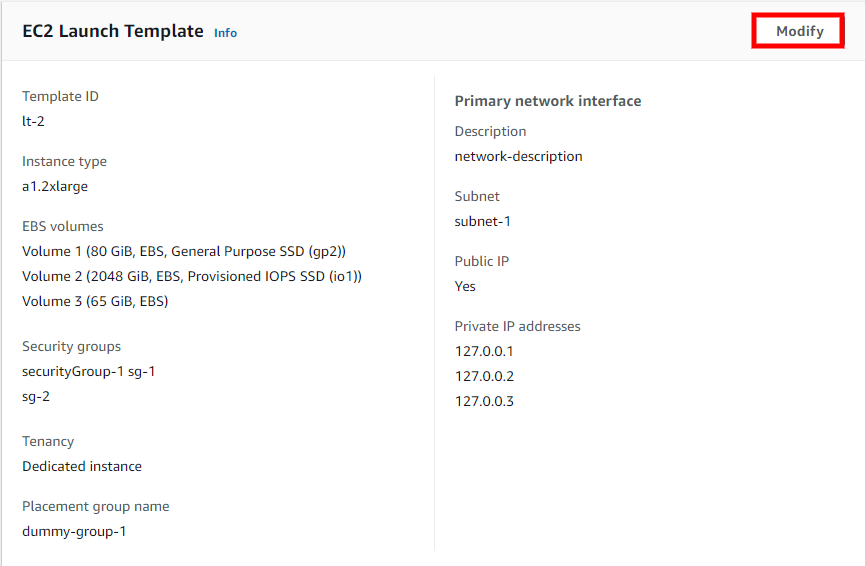Open the Info link beside EC2 Launch Template
The image size is (865, 566).
225,33
